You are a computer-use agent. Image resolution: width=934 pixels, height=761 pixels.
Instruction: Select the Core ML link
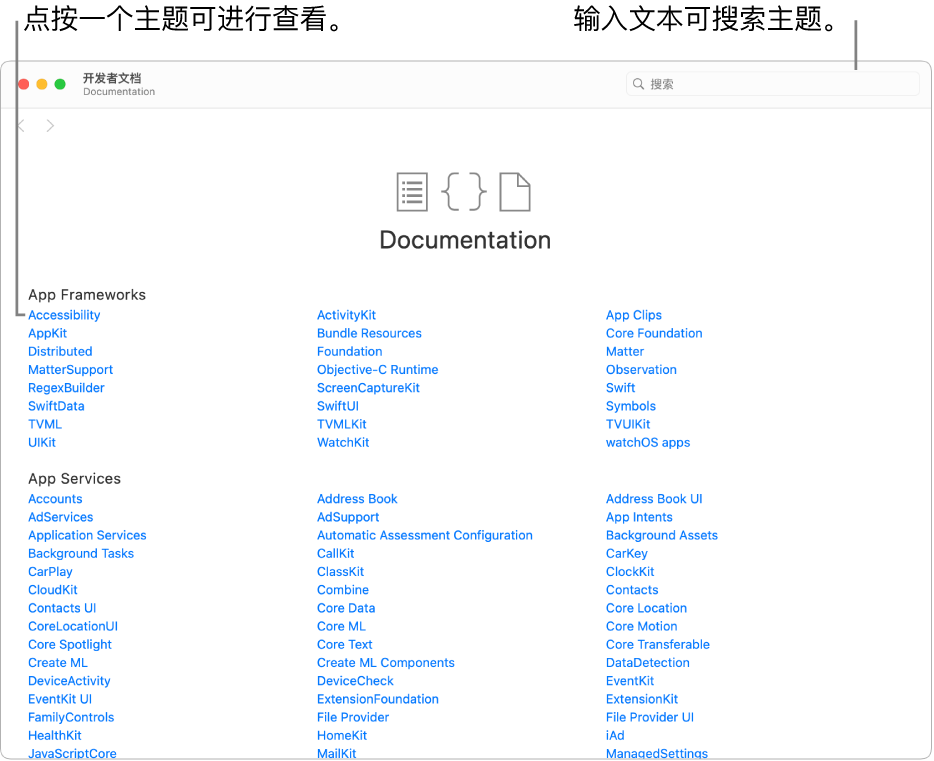(x=341, y=626)
